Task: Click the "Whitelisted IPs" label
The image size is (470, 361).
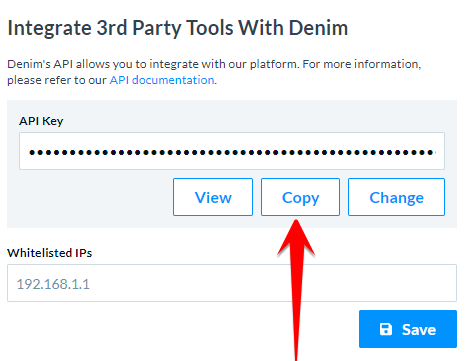Action: 49,253
